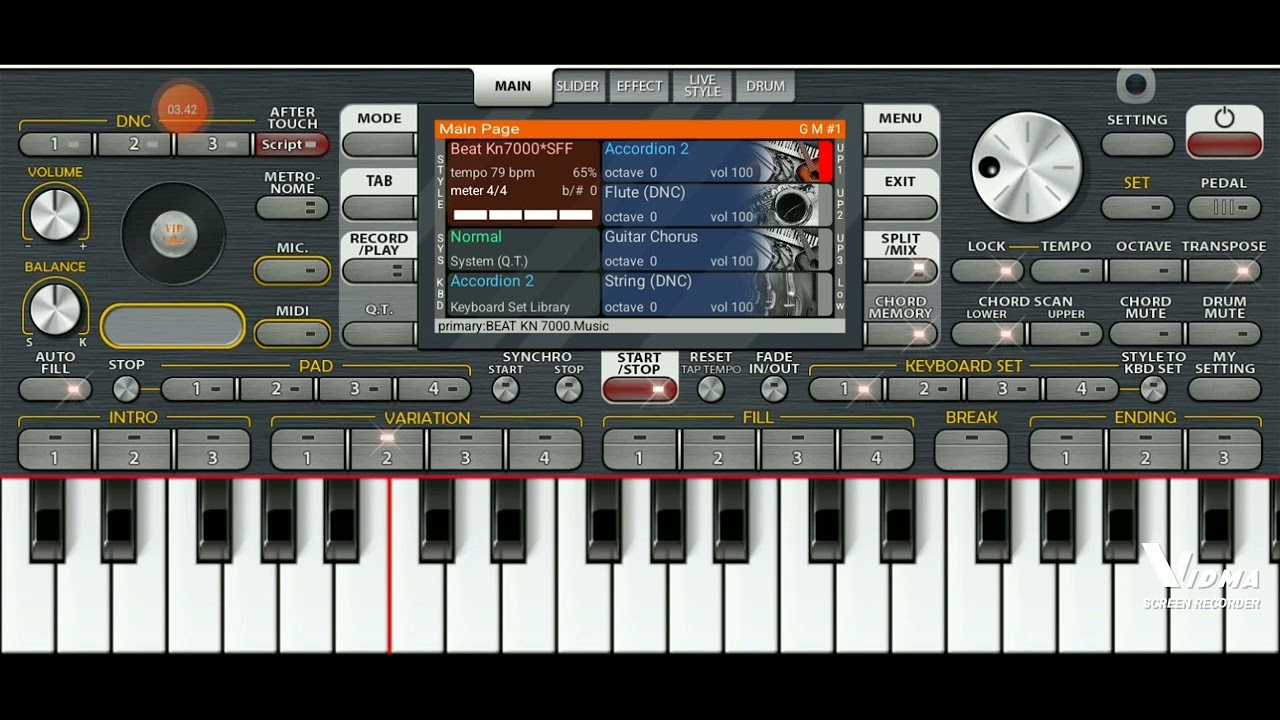
Task: Click the blank display below the VIP disc
Action: [x=173, y=327]
